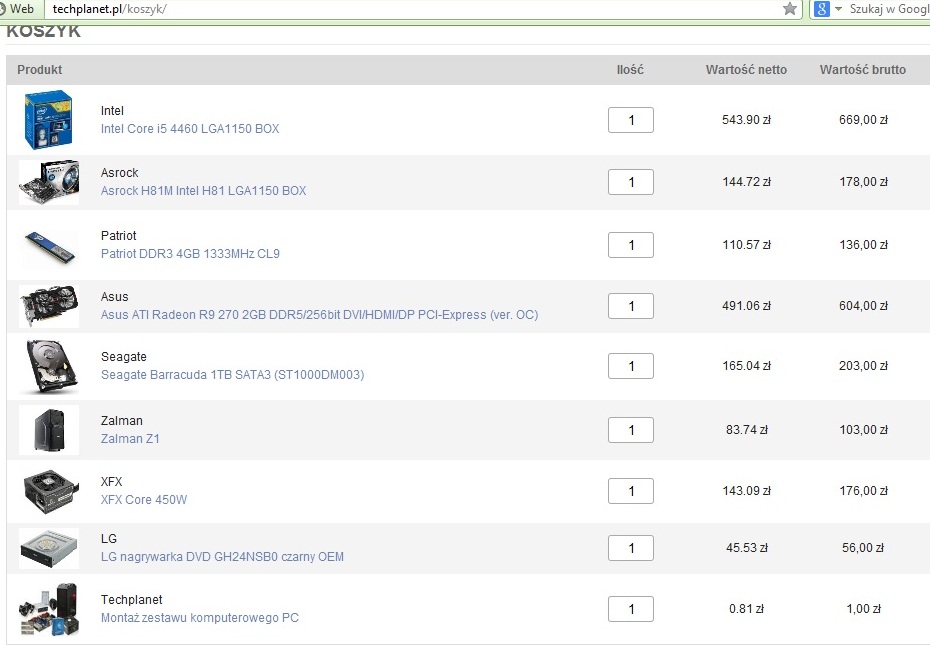Select the 203,00 zł gross price
The image size is (930, 645).
point(864,366)
